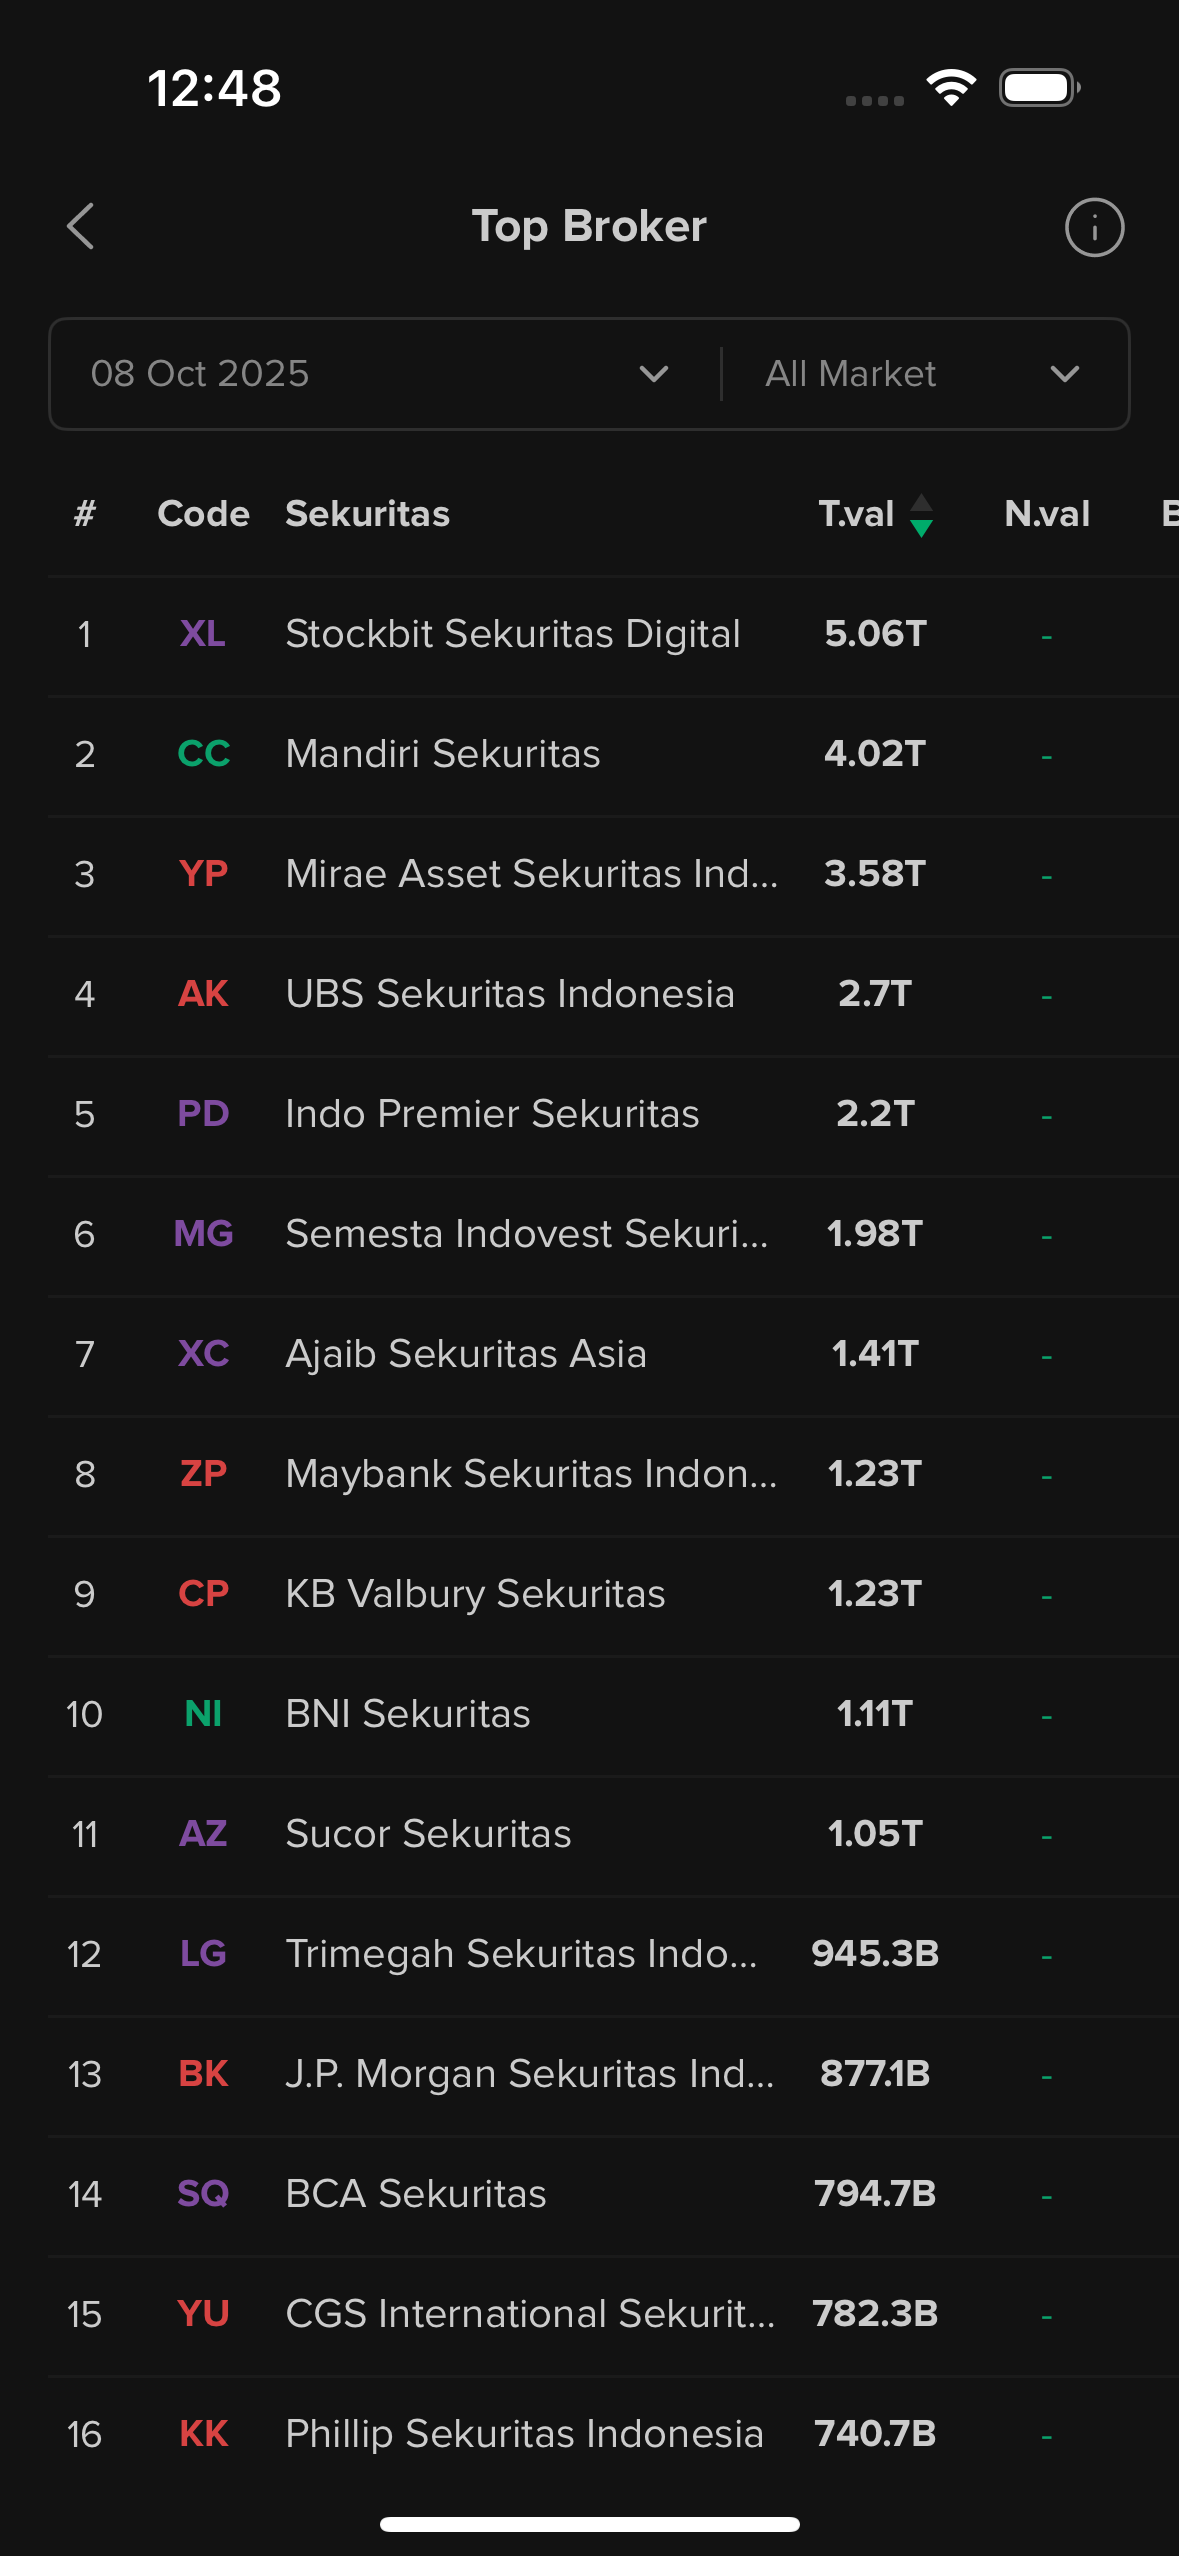Tap the battery status icon
The height and width of the screenshot is (2556, 1179).
click(x=1039, y=88)
